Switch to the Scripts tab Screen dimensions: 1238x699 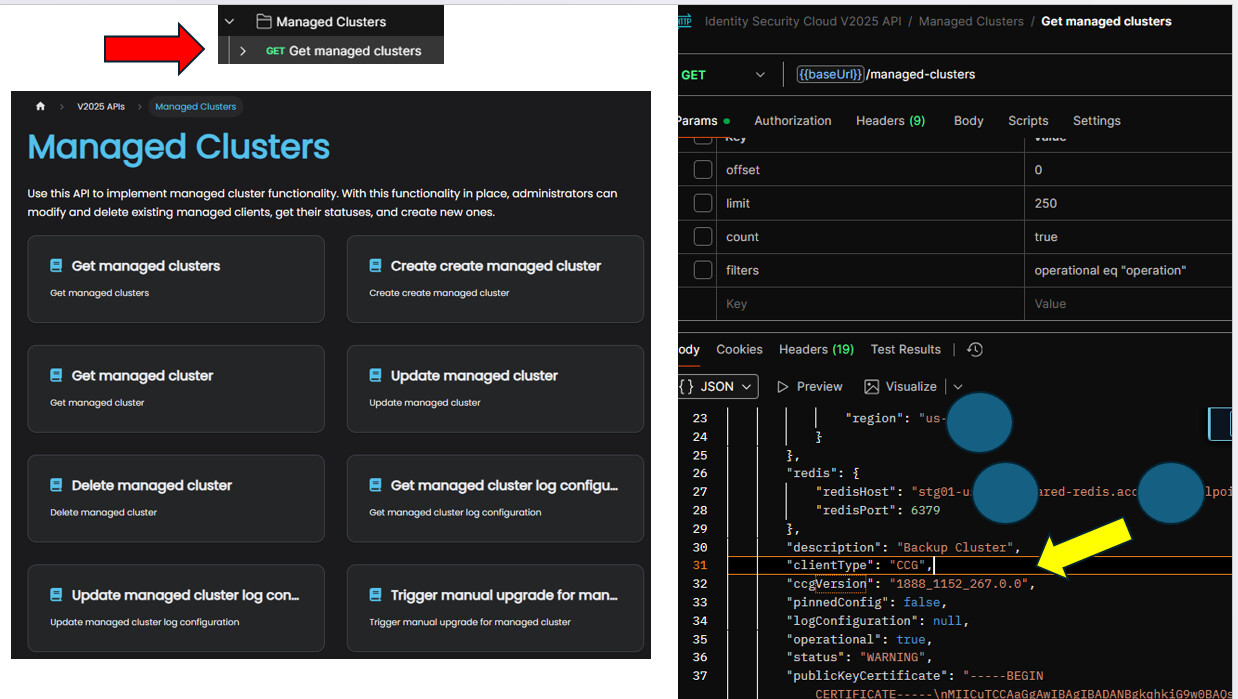[x=1028, y=120]
